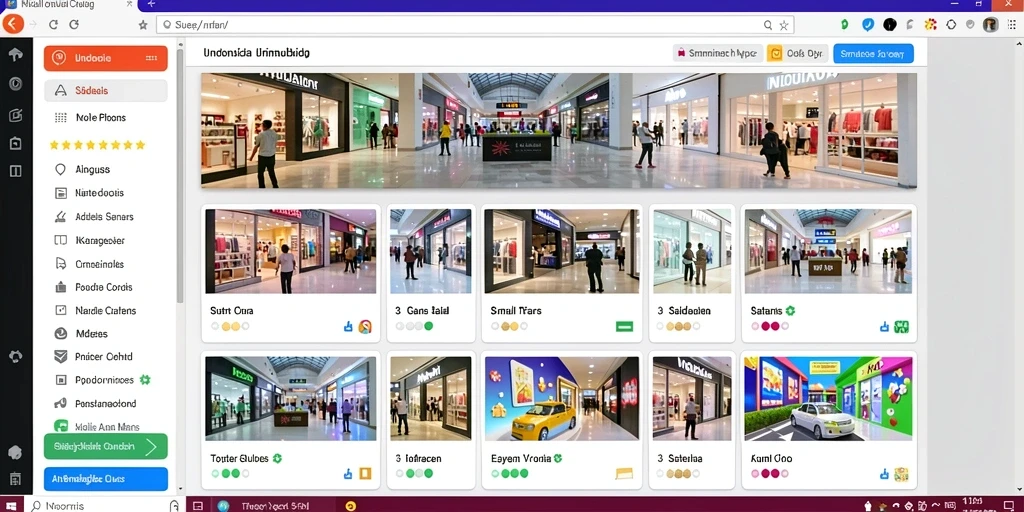This screenshot has width=1024, height=512.
Task: Click the blue Smnaeie Saneay button
Action: tap(873, 54)
